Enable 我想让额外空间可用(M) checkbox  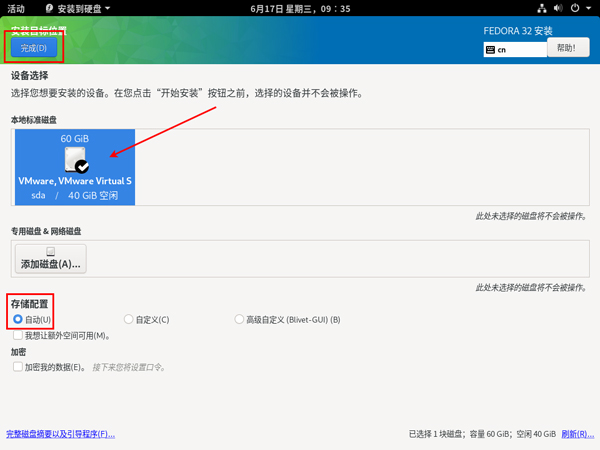(18, 336)
